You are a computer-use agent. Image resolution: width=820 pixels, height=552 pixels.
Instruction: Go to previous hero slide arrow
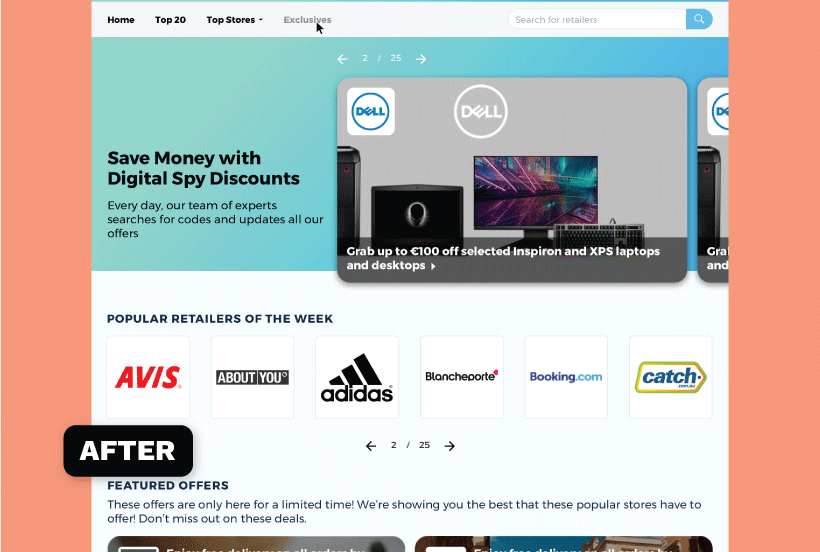point(343,59)
